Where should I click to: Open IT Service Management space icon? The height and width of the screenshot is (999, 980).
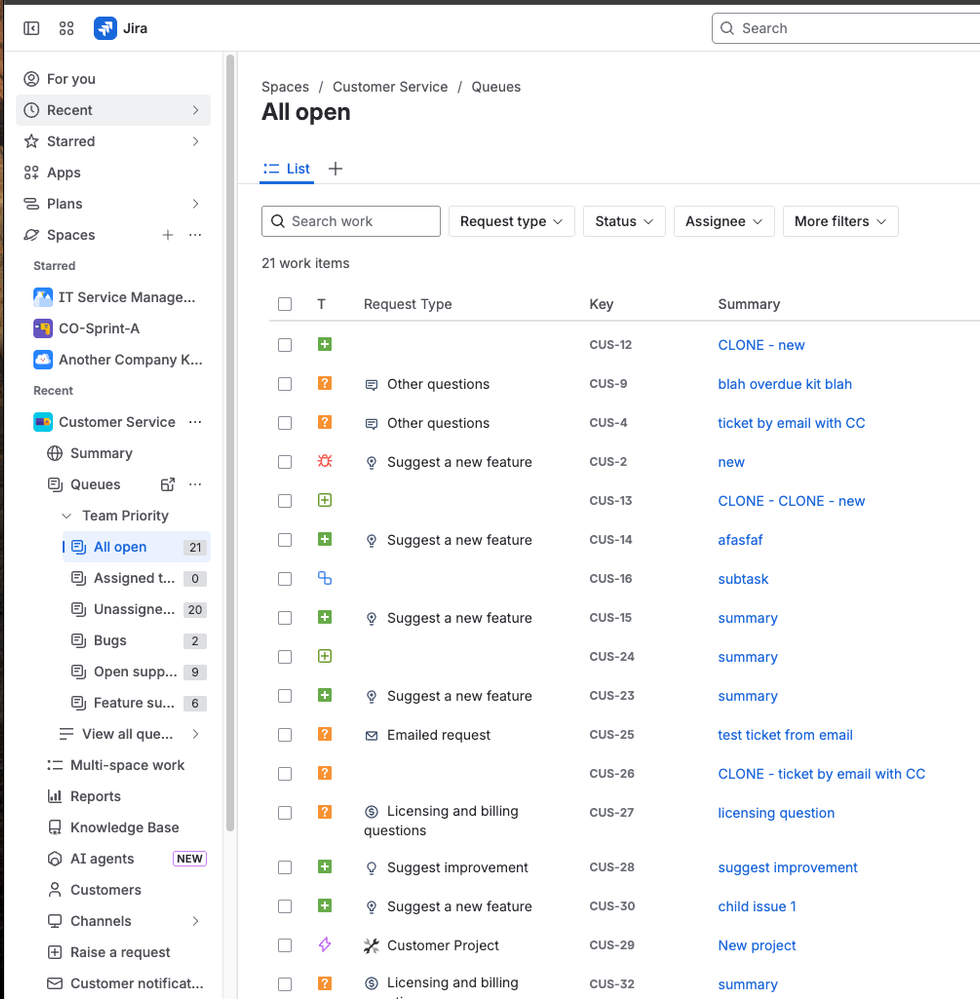[43, 297]
